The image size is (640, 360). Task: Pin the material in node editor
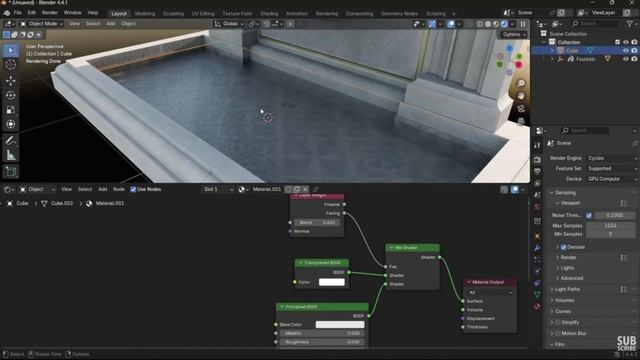tap(316, 189)
